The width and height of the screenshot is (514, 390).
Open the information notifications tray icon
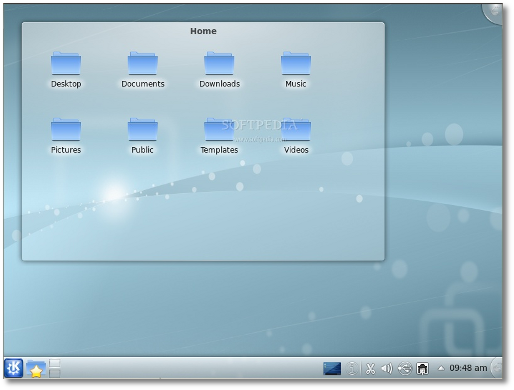tap(352, 369)
